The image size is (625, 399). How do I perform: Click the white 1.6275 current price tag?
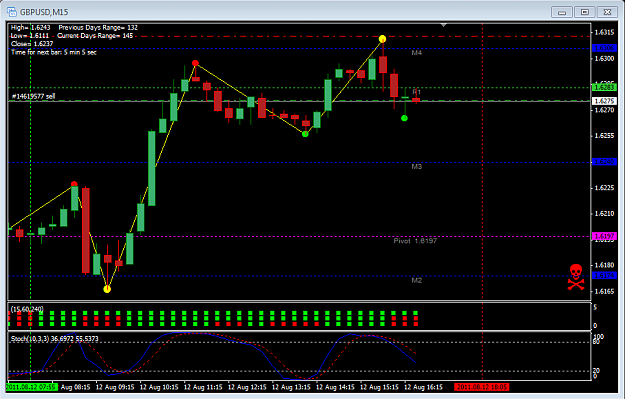604,101
